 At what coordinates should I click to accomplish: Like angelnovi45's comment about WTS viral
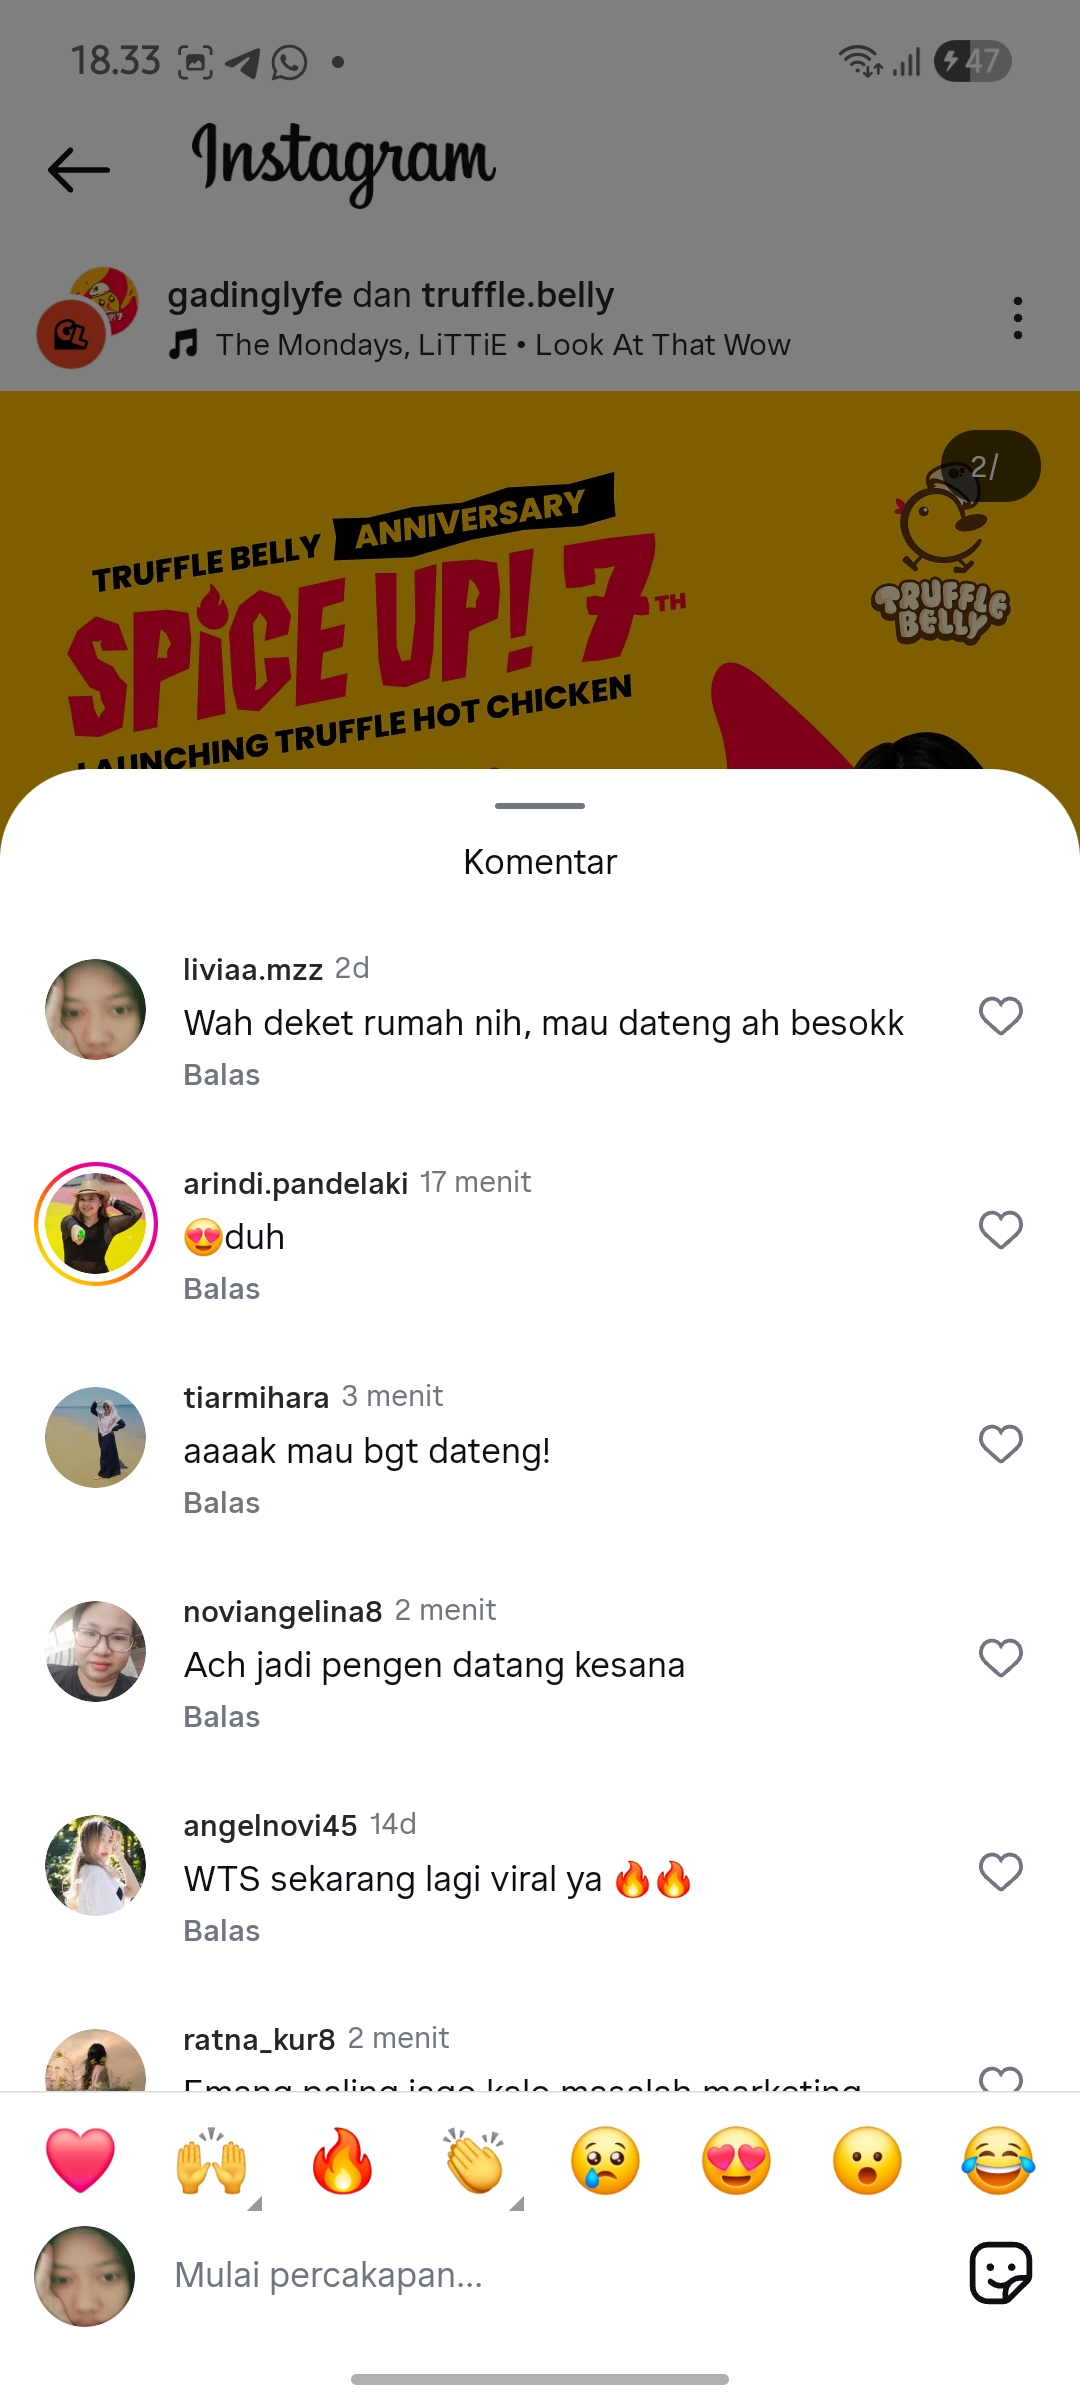pos(1000,1872)
